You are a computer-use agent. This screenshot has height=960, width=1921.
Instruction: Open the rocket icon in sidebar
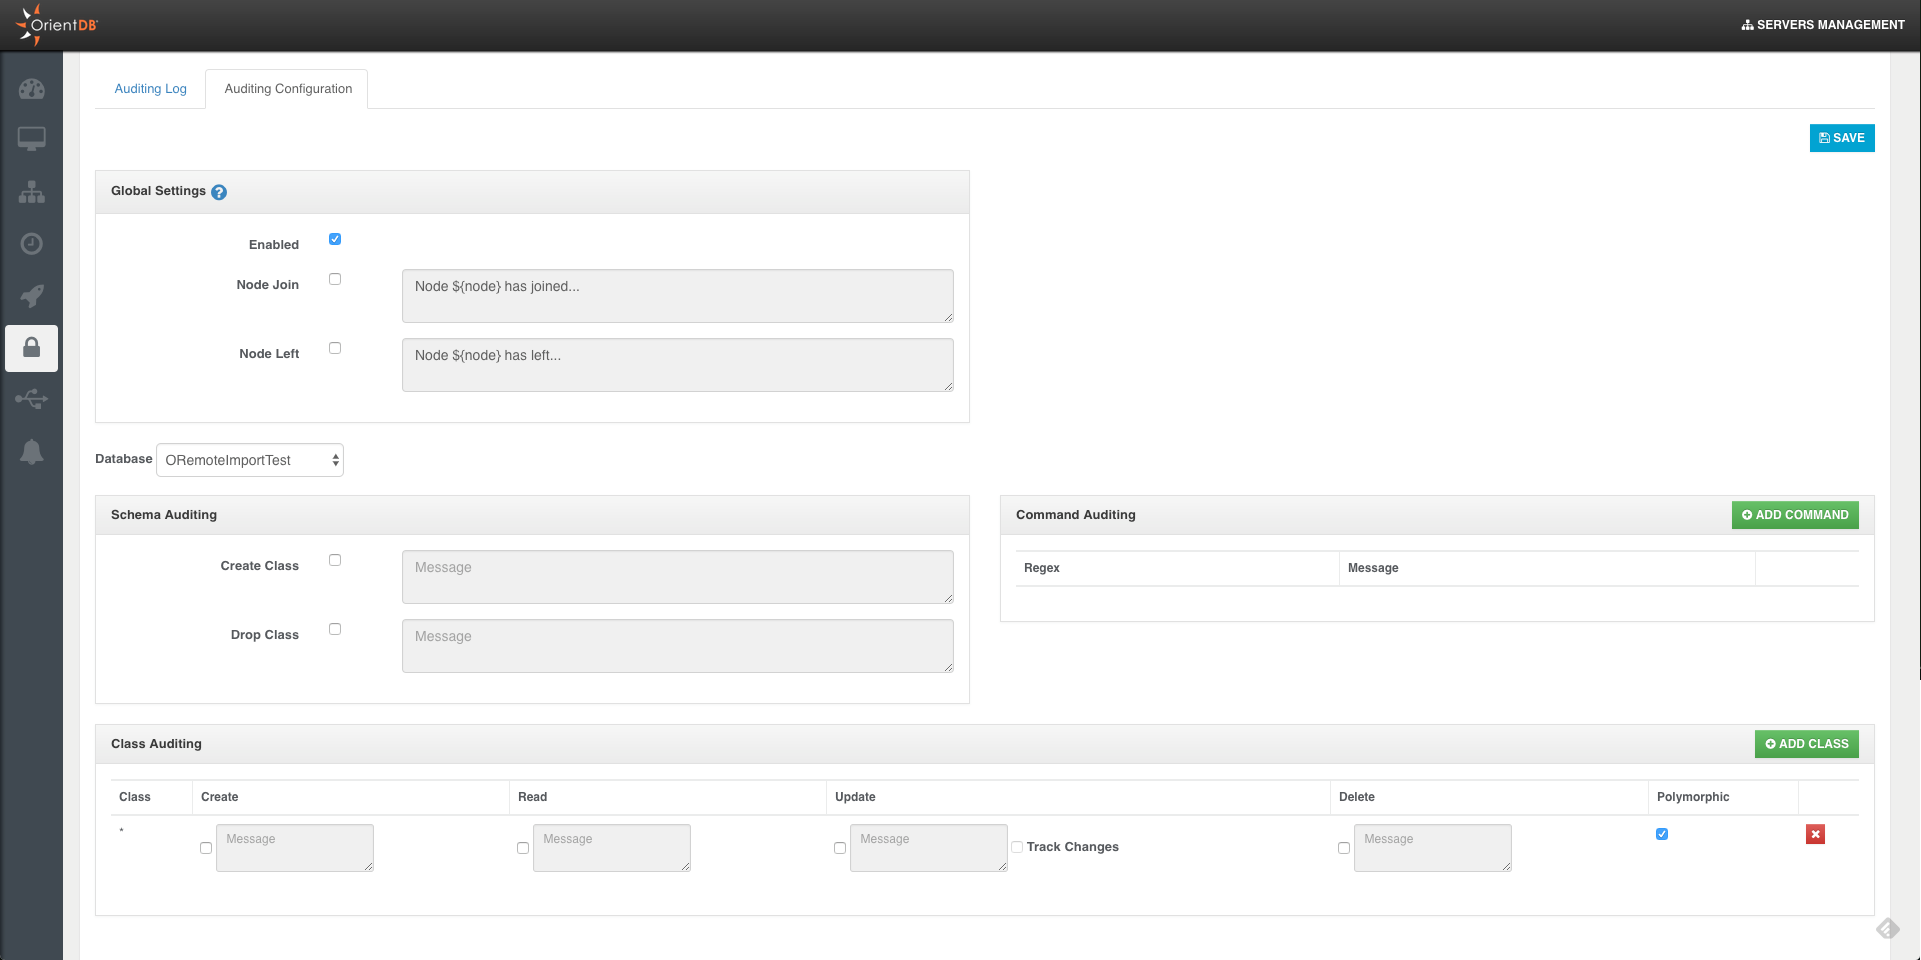coord(31,296)
